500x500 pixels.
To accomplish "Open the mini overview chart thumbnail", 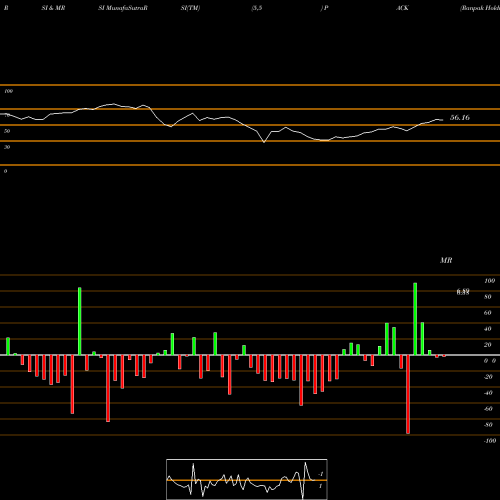I will (247, 479).
